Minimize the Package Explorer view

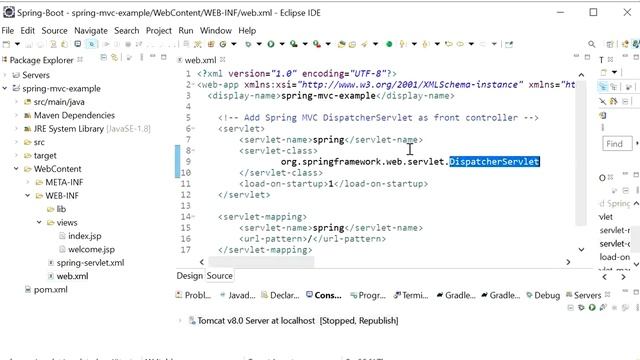coord(153,57)
